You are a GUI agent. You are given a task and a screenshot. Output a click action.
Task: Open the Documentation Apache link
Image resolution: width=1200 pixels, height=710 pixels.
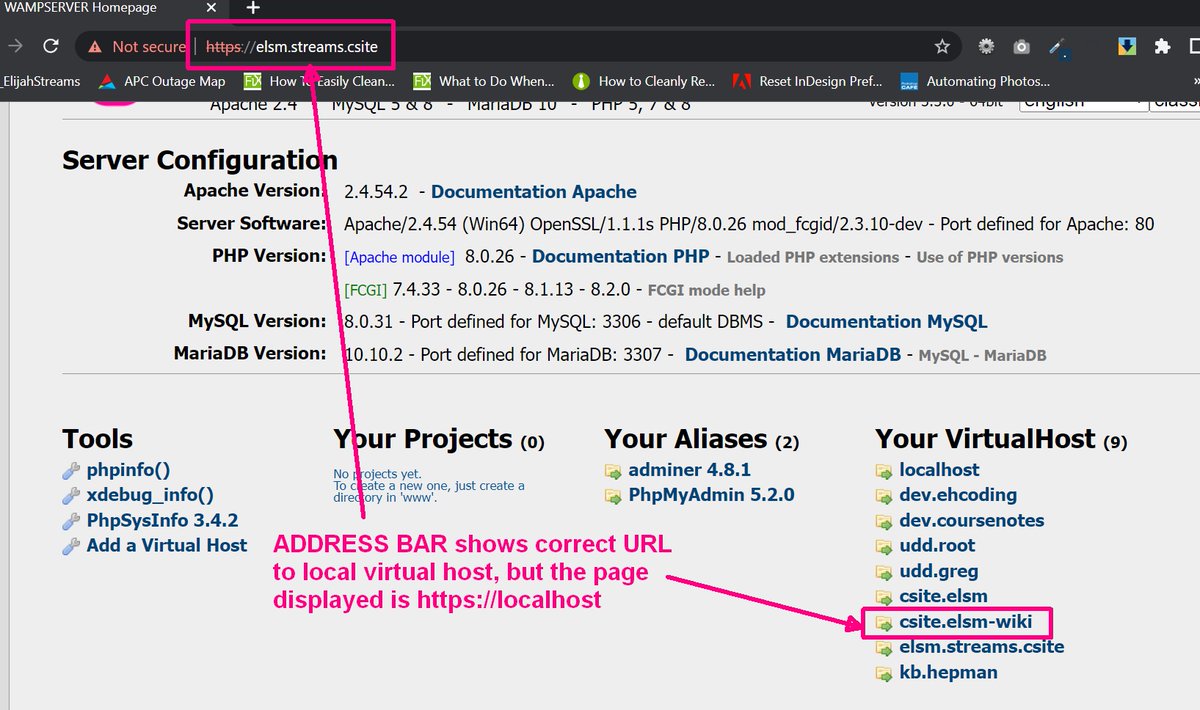point(533,191)
